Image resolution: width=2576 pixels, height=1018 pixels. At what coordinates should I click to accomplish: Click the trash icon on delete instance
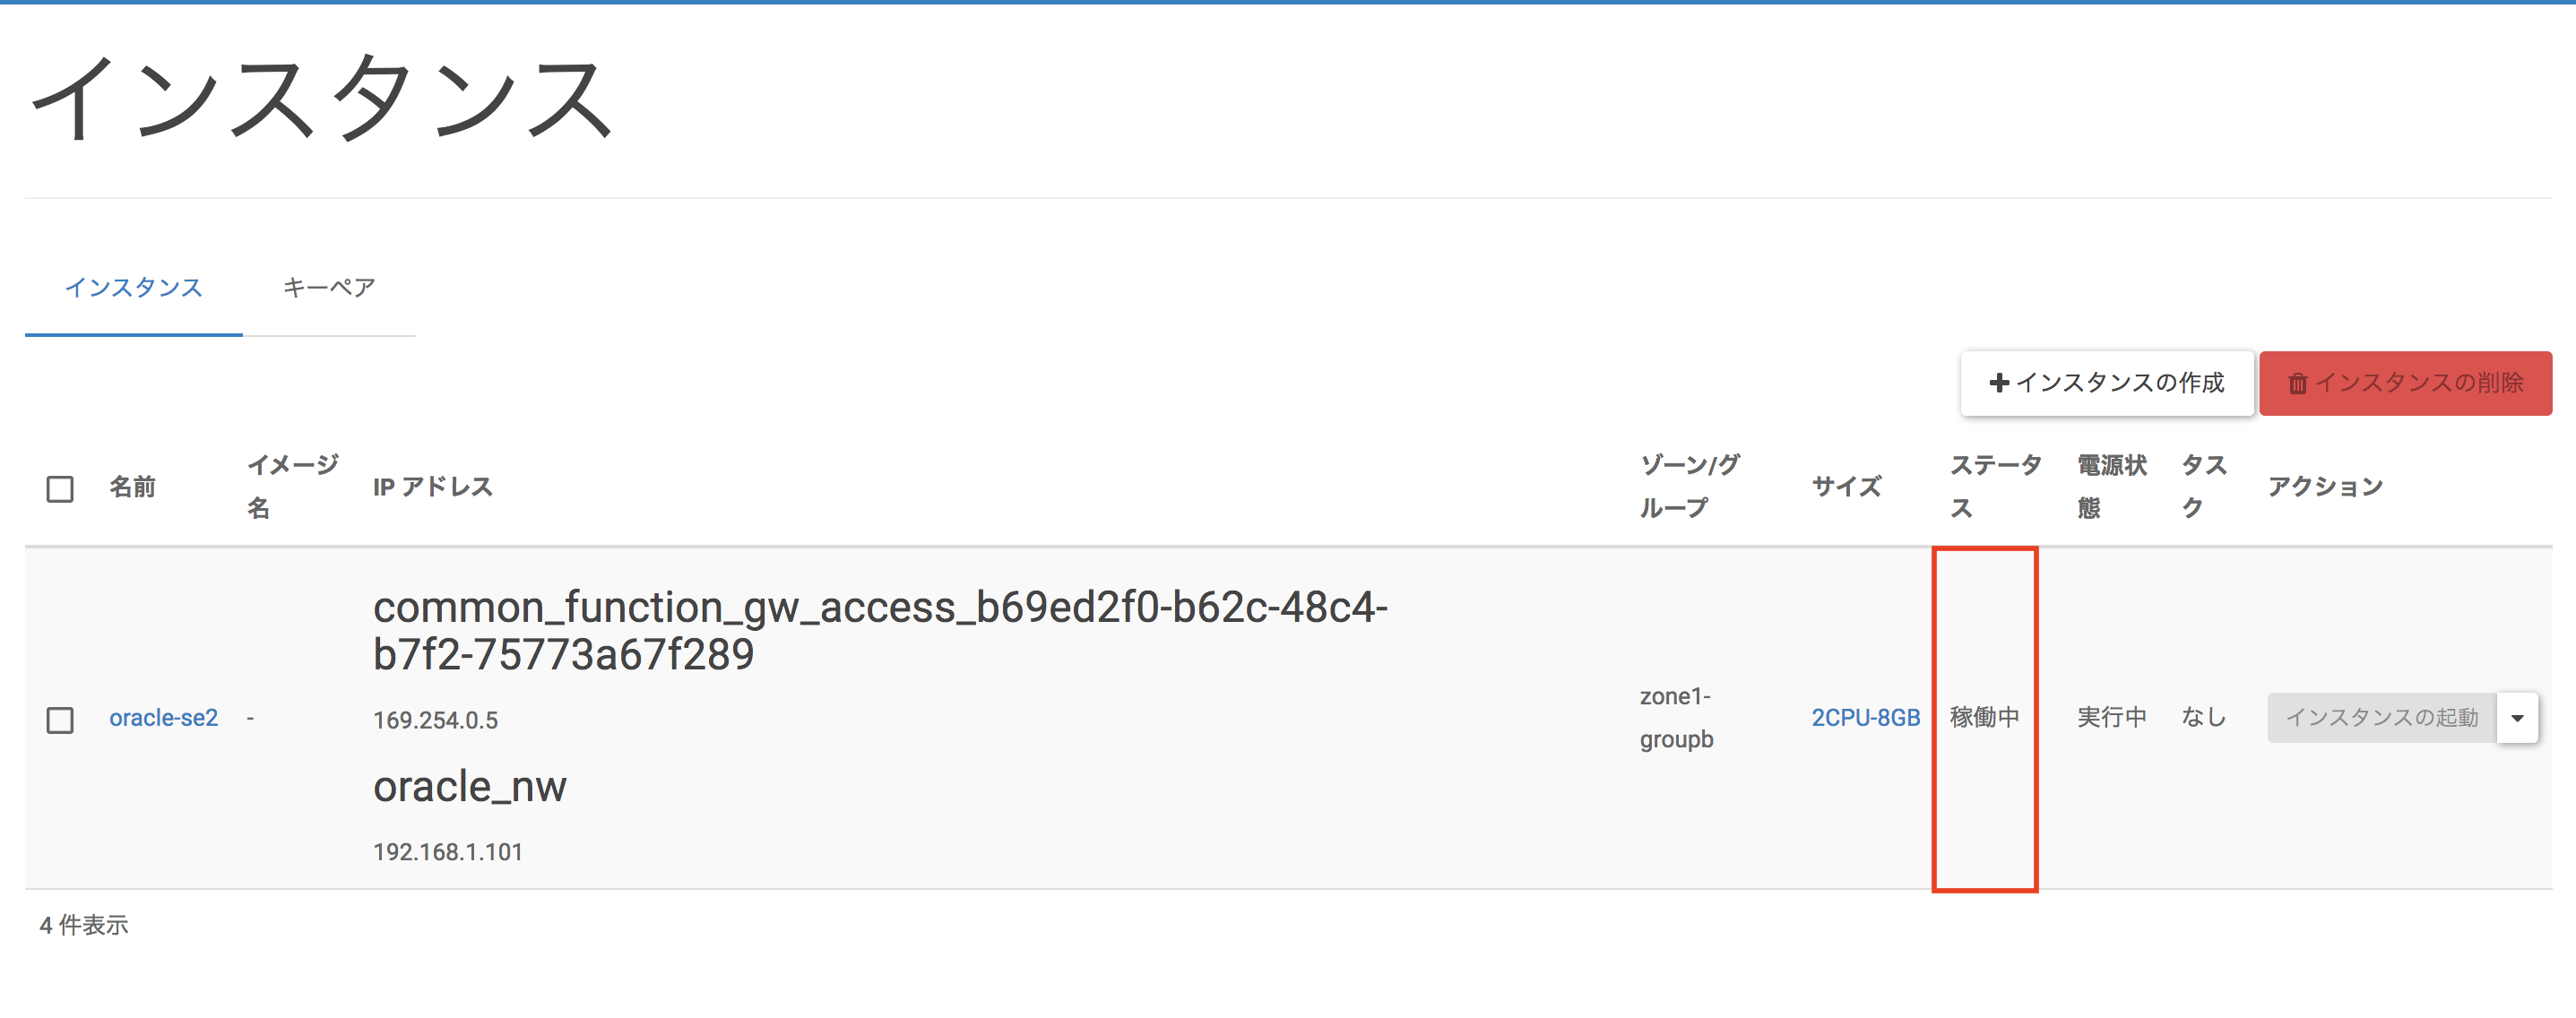pos(2297,384)
